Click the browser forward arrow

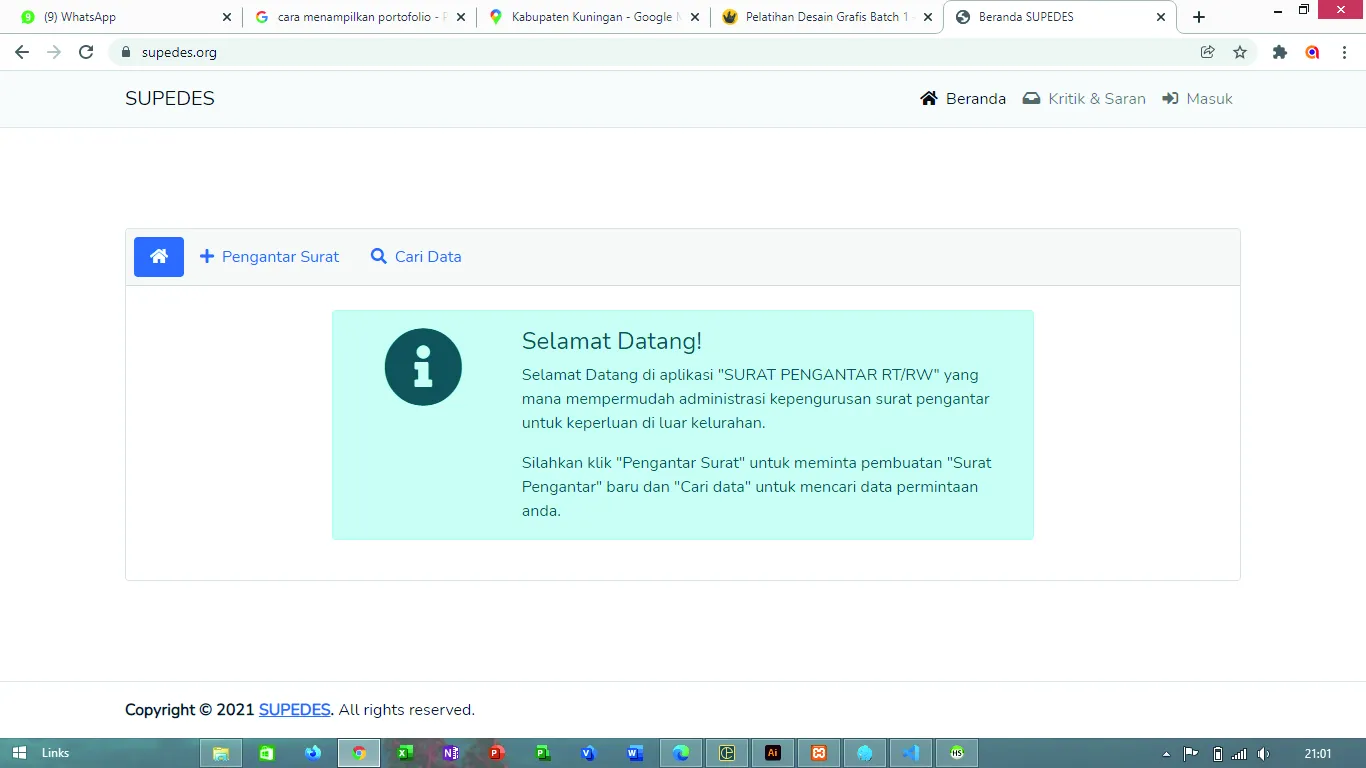54,52
